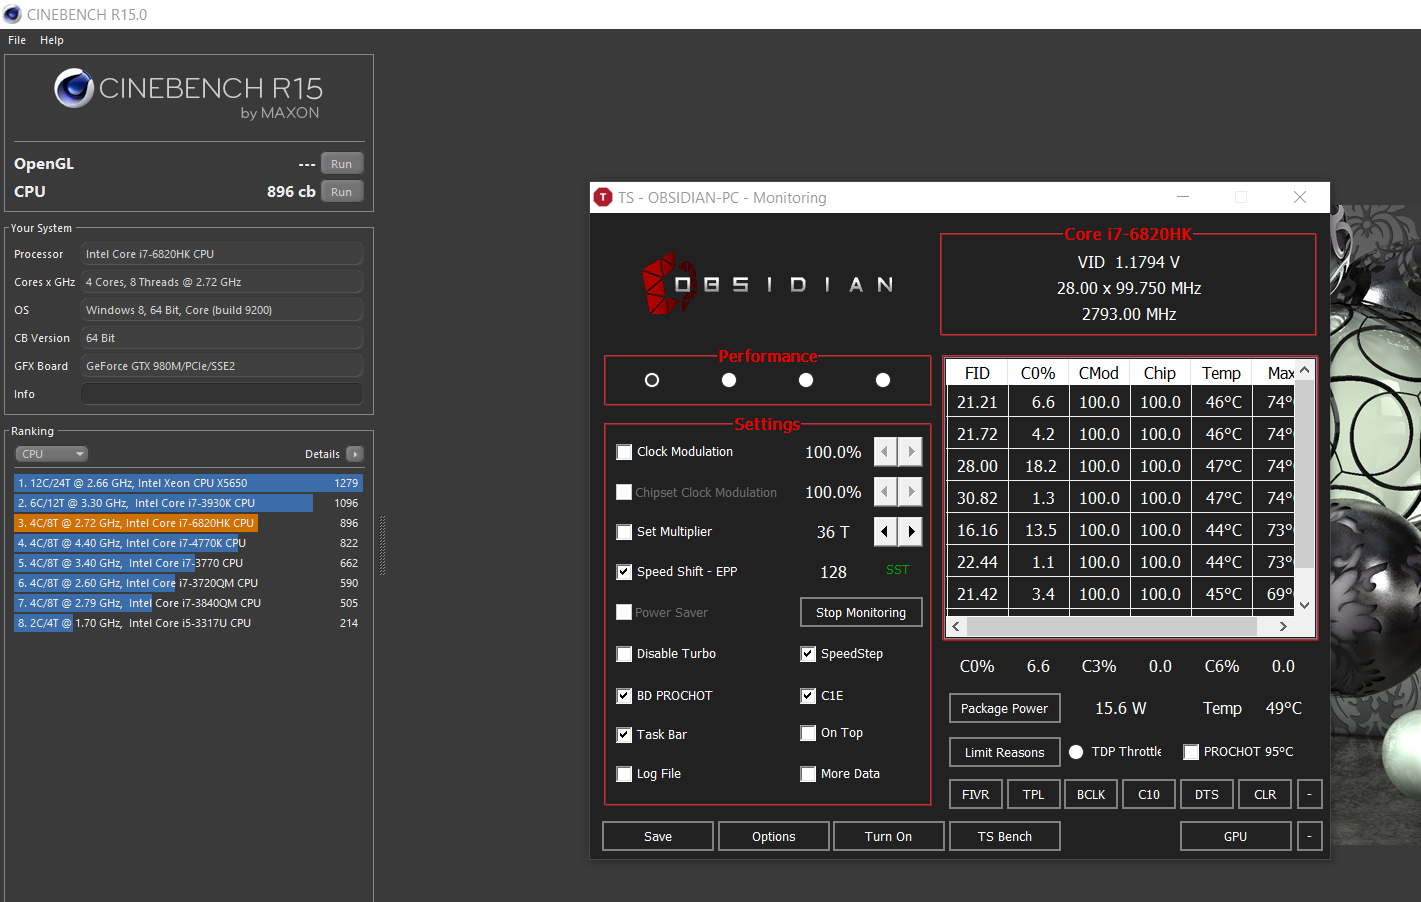Viewport: 1421px width, 902px height.
Task: Open File menu in Cinebench
Action: click(17, 40)
